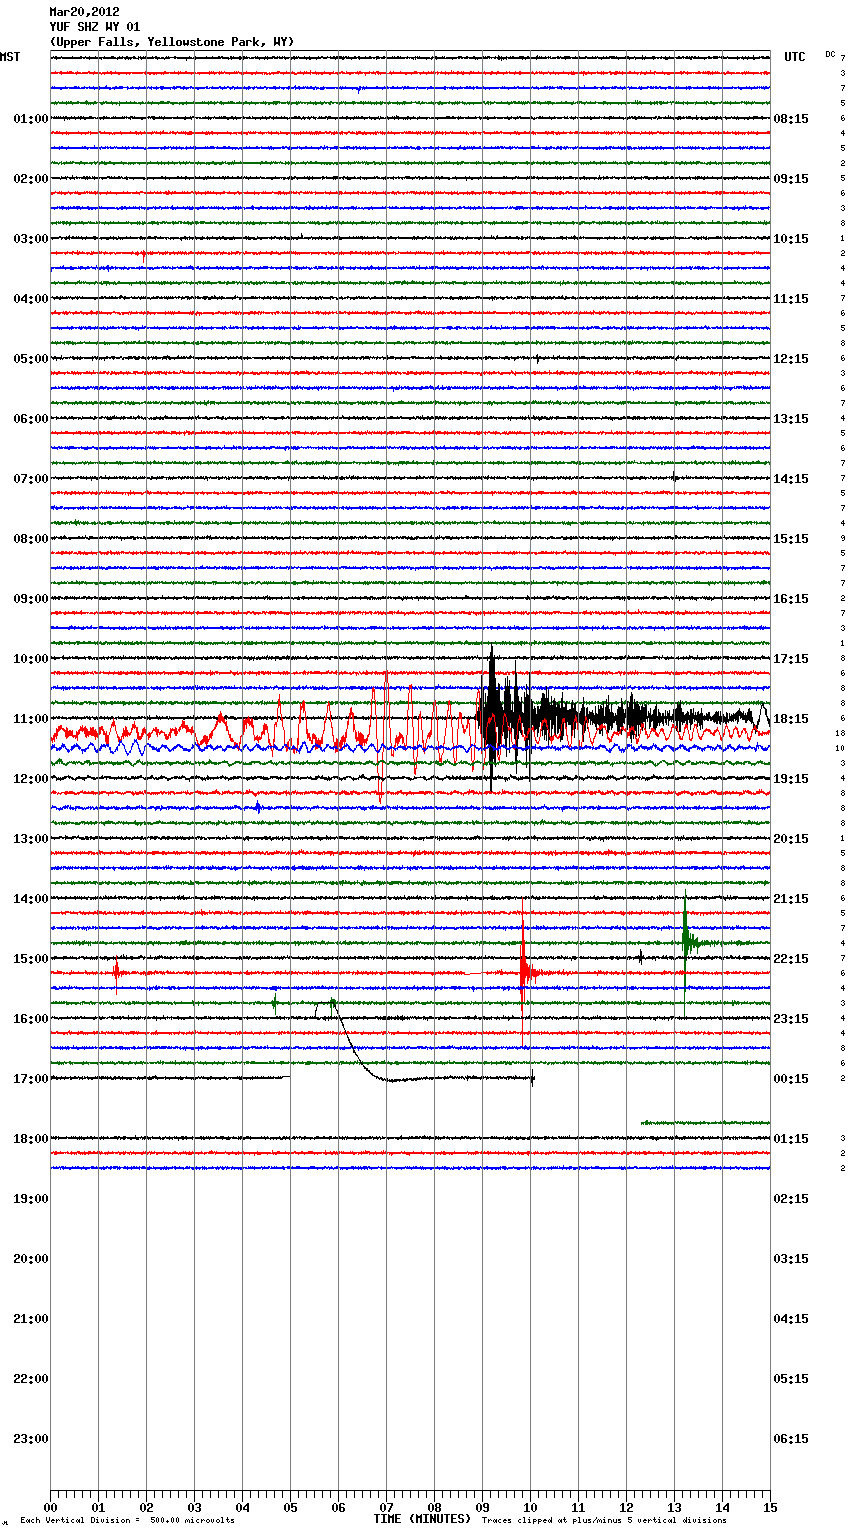
Task: Click the 05 minute axis tick label
Action: point(290,1507)
